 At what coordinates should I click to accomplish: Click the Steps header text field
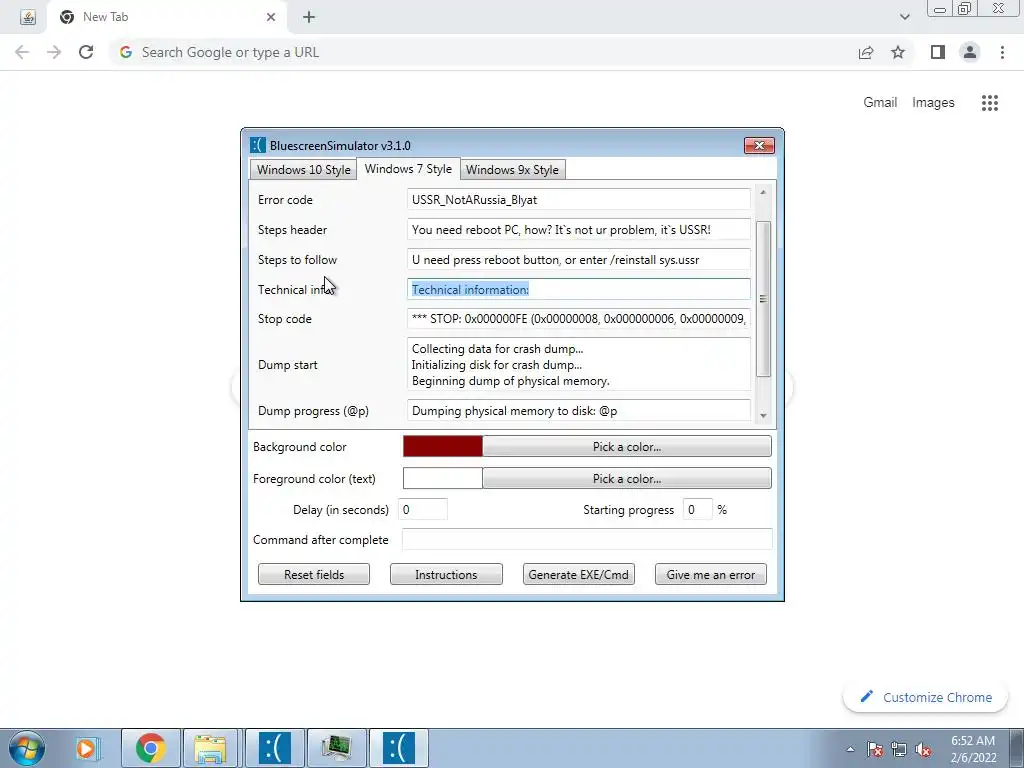click(x=579, y=230)
